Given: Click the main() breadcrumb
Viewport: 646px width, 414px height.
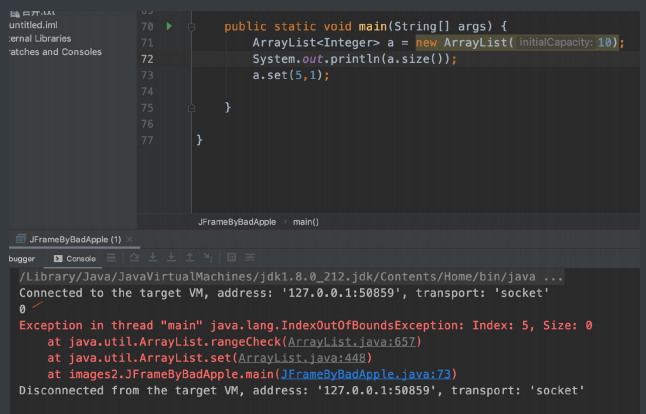Looking at the screenshot, I should coord(306,222).
